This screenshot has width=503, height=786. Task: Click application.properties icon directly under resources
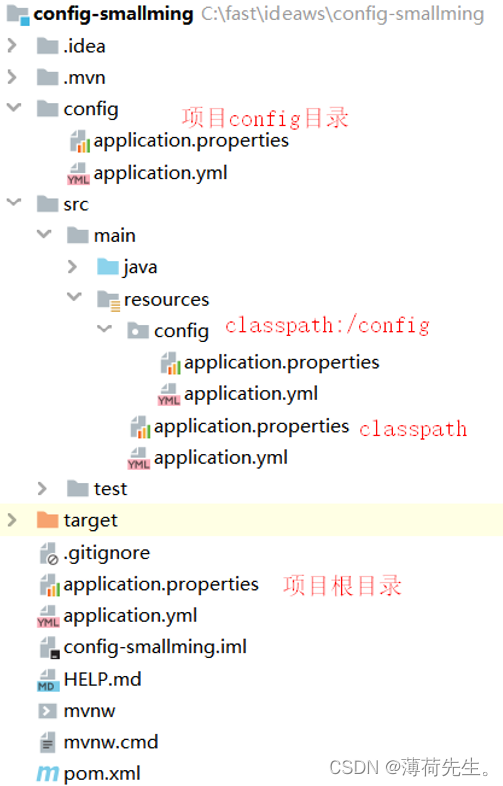(x=140, y=427)
